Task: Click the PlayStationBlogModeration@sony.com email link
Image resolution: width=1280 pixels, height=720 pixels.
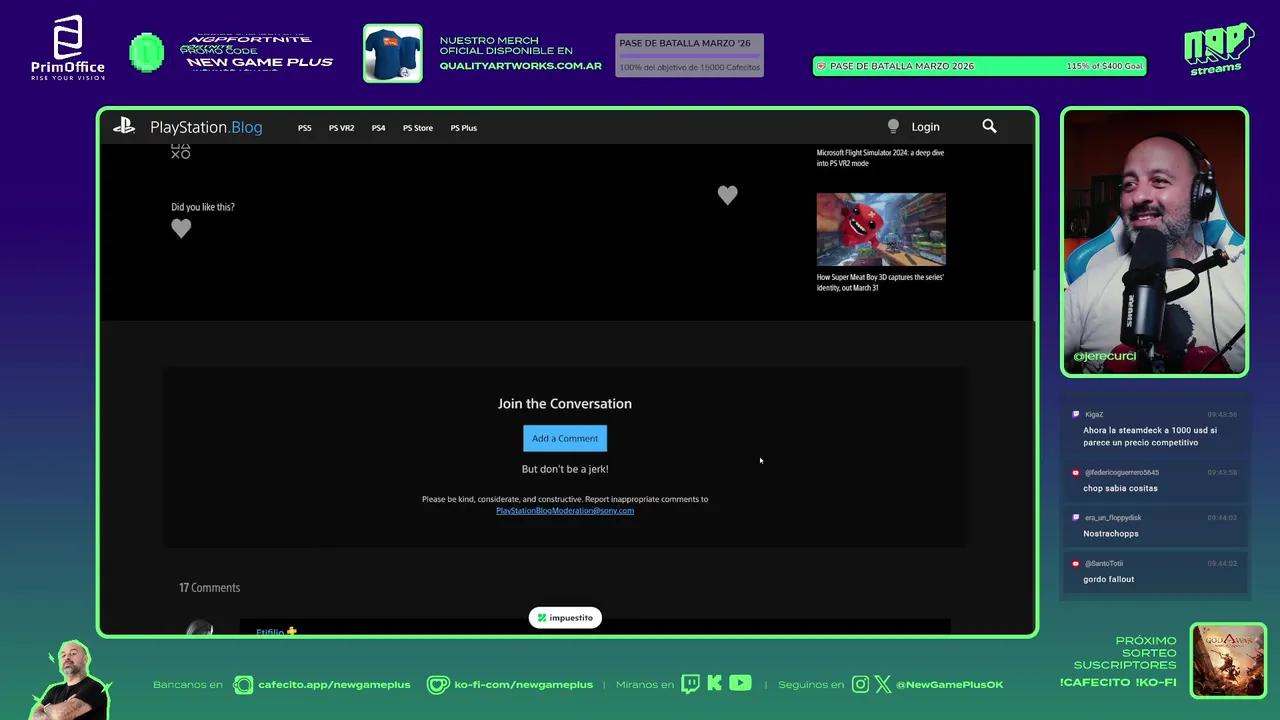Action: pyautogui.click(x=565, y=511)
